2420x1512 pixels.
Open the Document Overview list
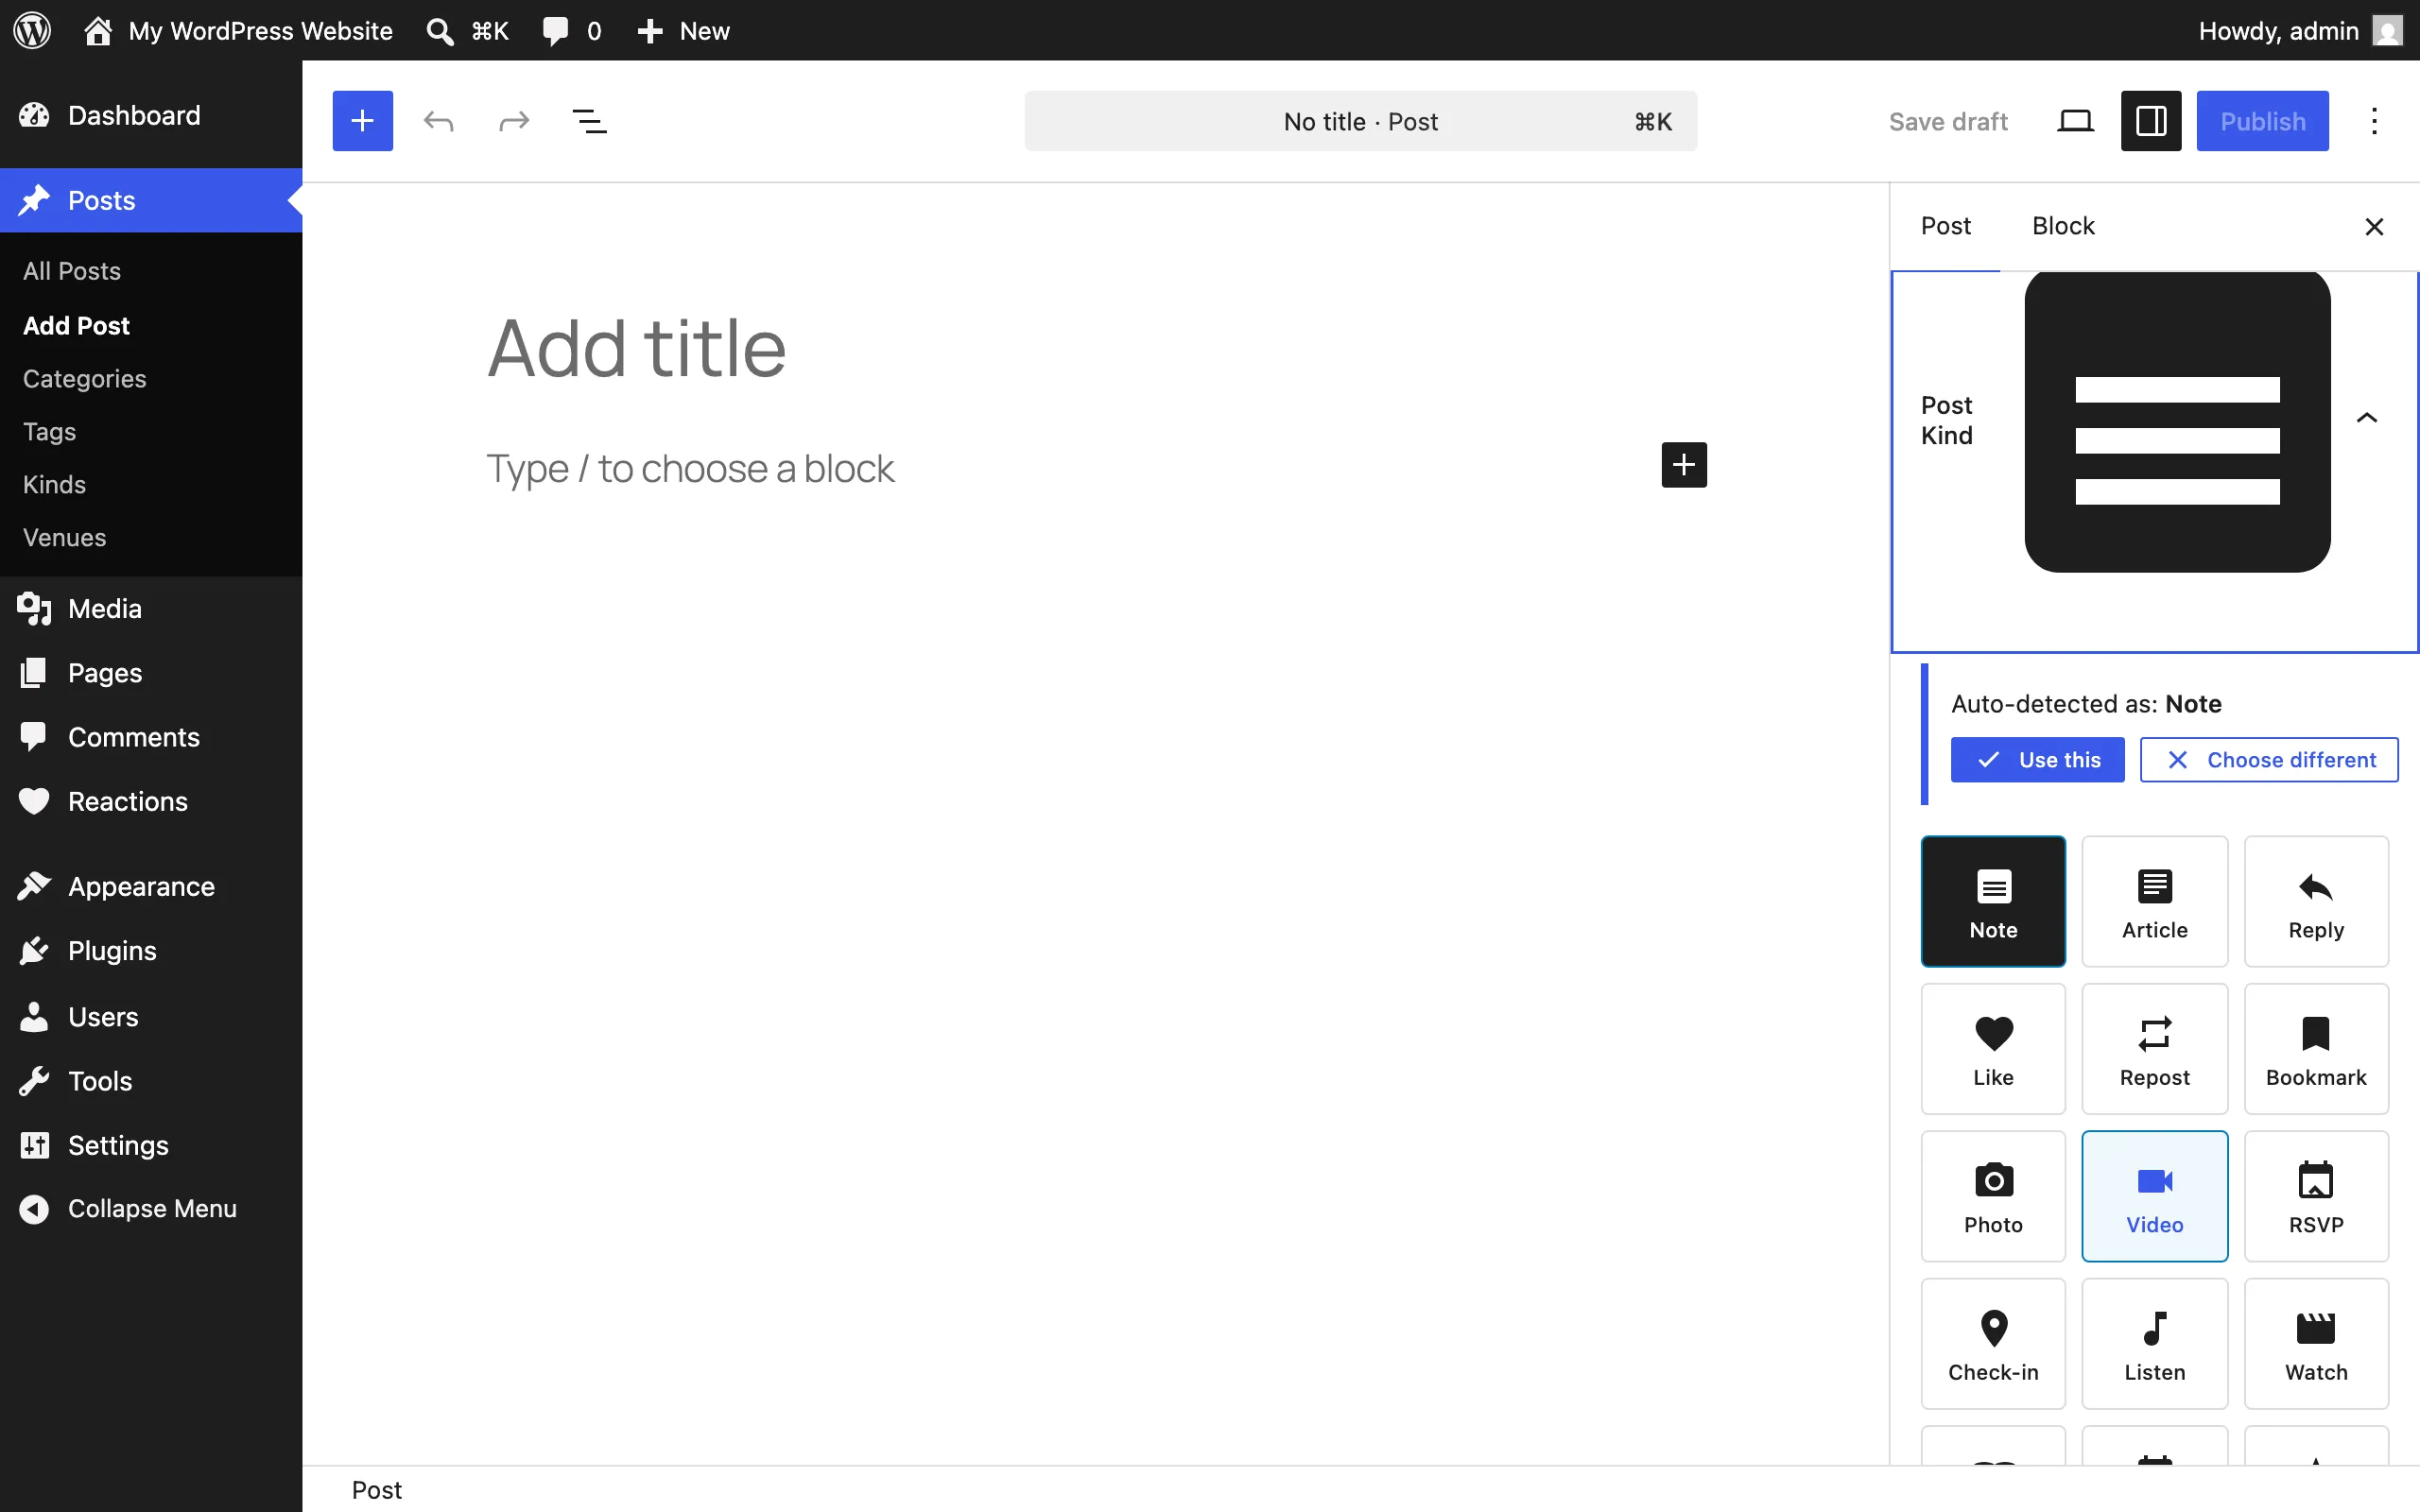(589, 121)
